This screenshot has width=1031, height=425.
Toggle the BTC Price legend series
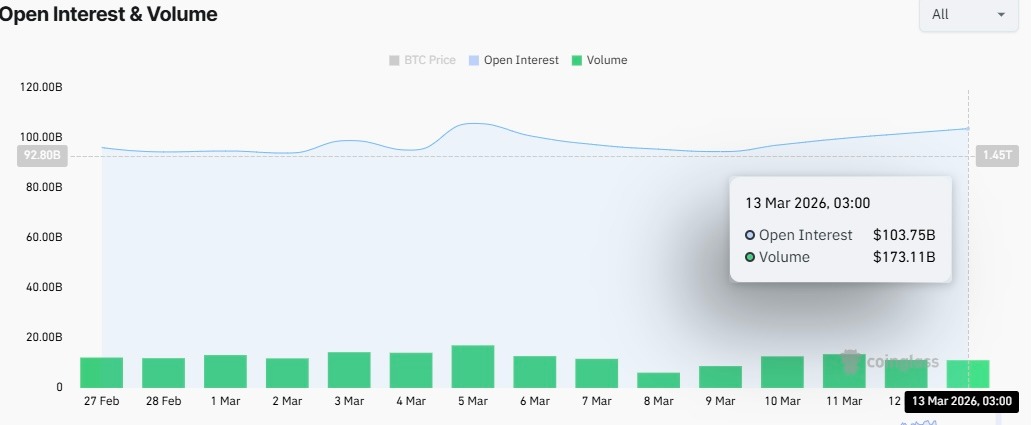click(x=422, y=60)
